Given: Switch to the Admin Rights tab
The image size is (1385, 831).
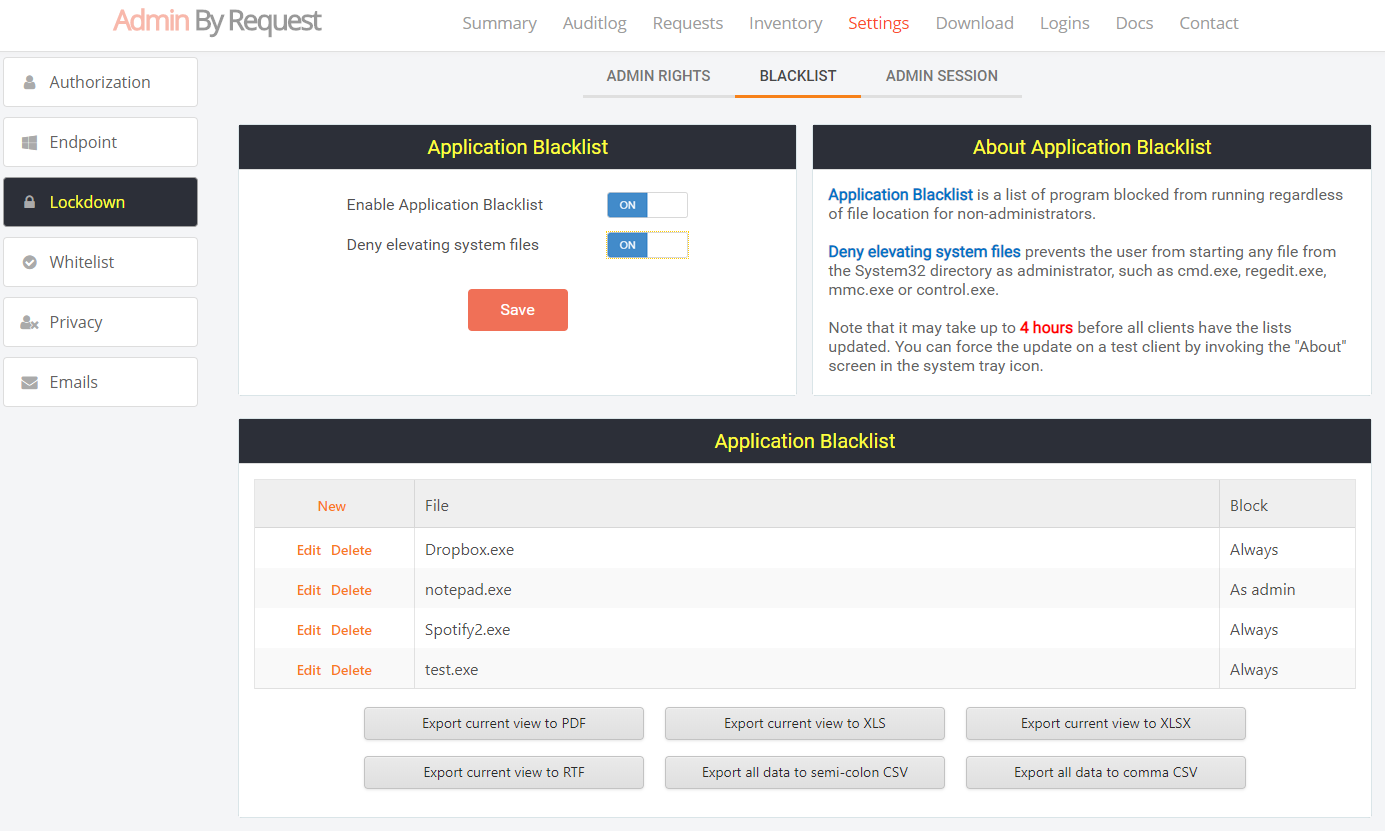Looking at the screenshot, I should pos(658,76).
